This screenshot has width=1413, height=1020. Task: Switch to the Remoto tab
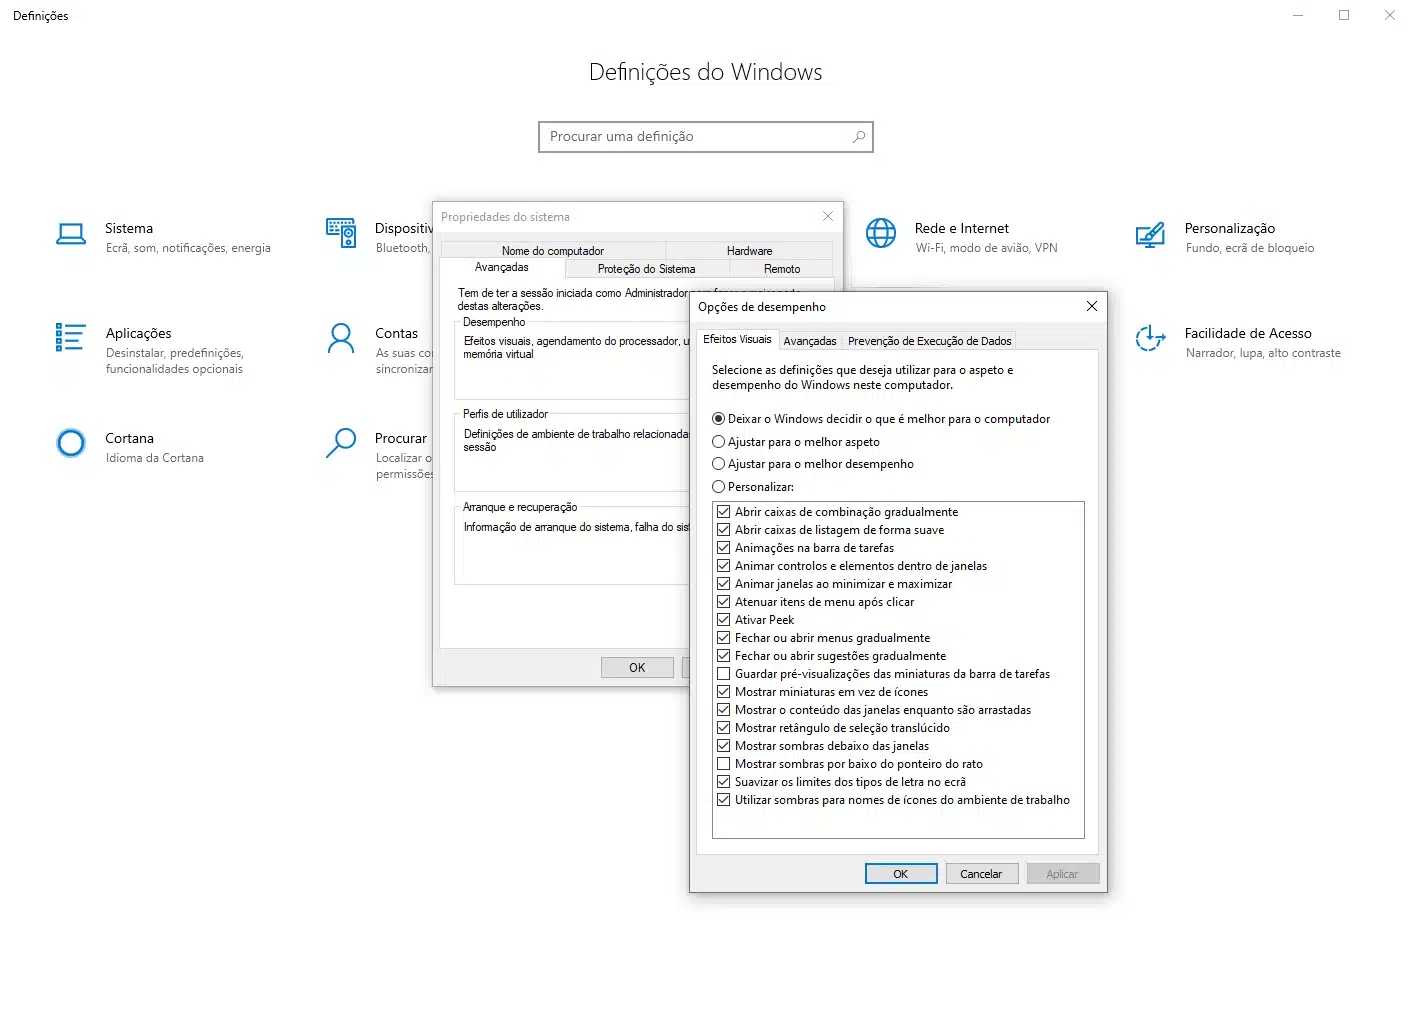point(782,269)
